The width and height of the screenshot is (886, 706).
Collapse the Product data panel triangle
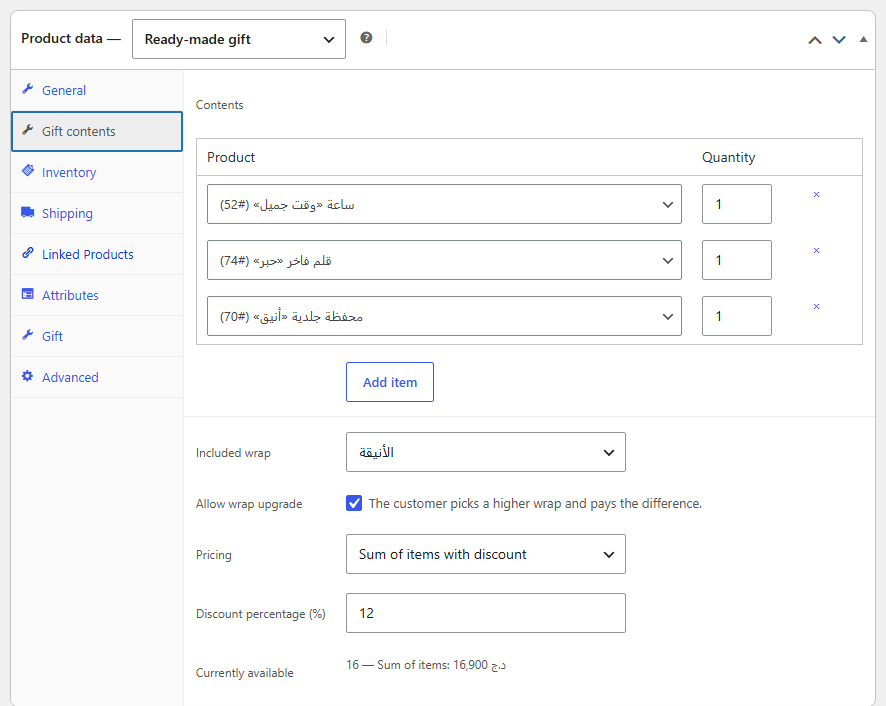tap(863, 40)
